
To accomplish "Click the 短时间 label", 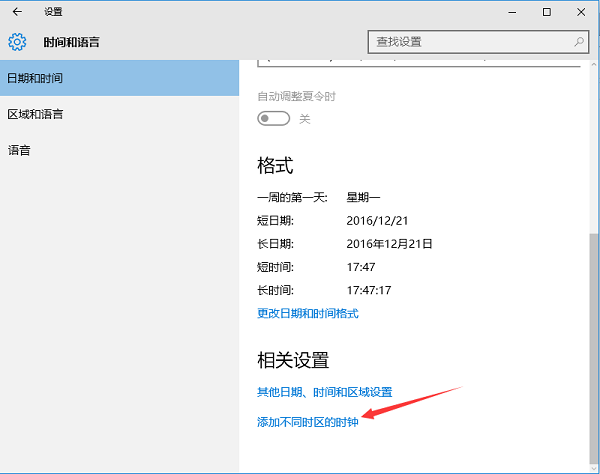I will point(276,267).
